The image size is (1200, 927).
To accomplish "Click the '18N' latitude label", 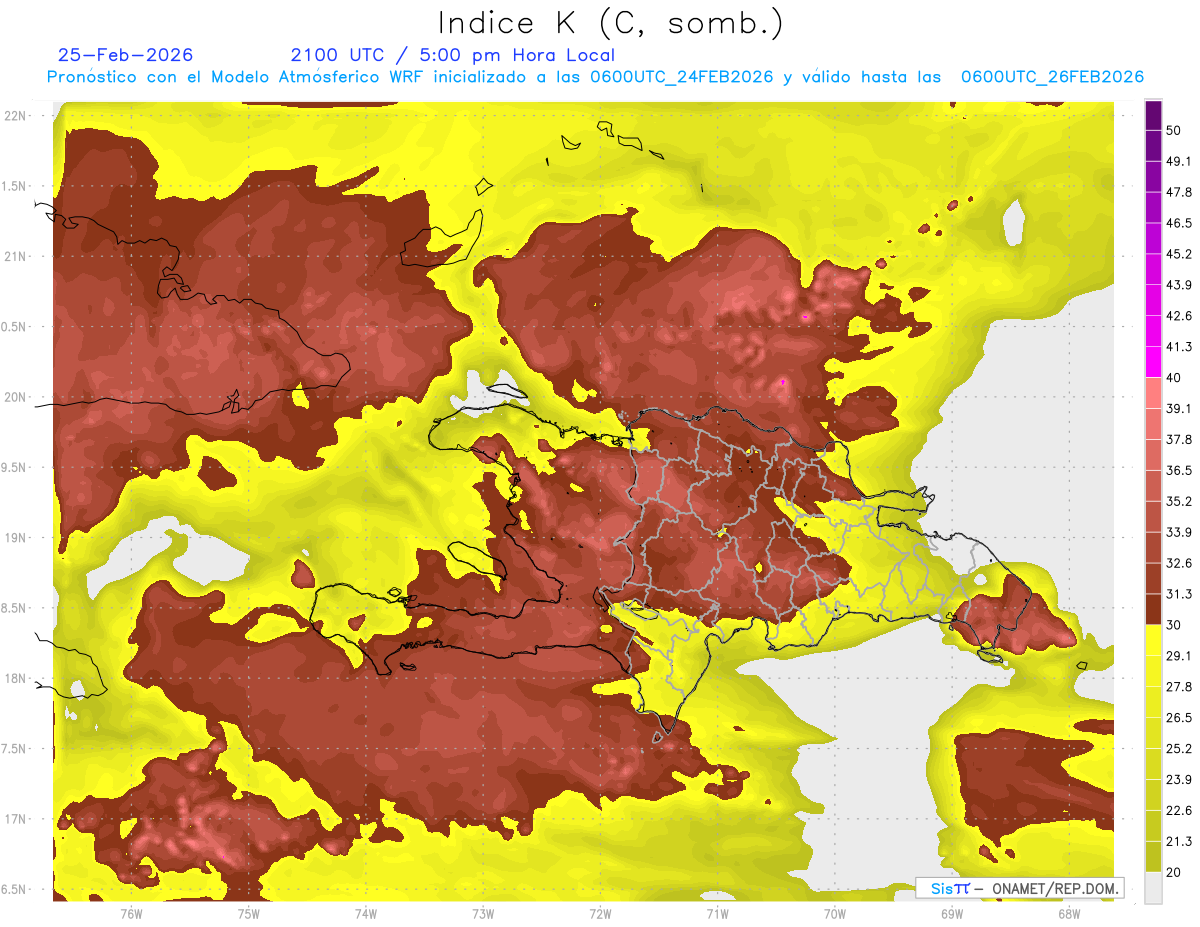I will pyautogui.click(x=16, y=678).
